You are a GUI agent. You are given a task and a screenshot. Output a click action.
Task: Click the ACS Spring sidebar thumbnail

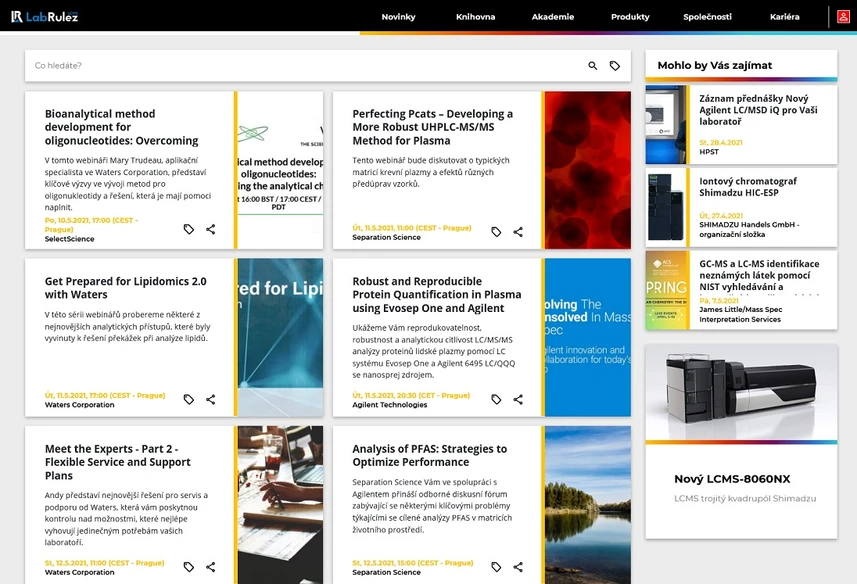[666, 290]
